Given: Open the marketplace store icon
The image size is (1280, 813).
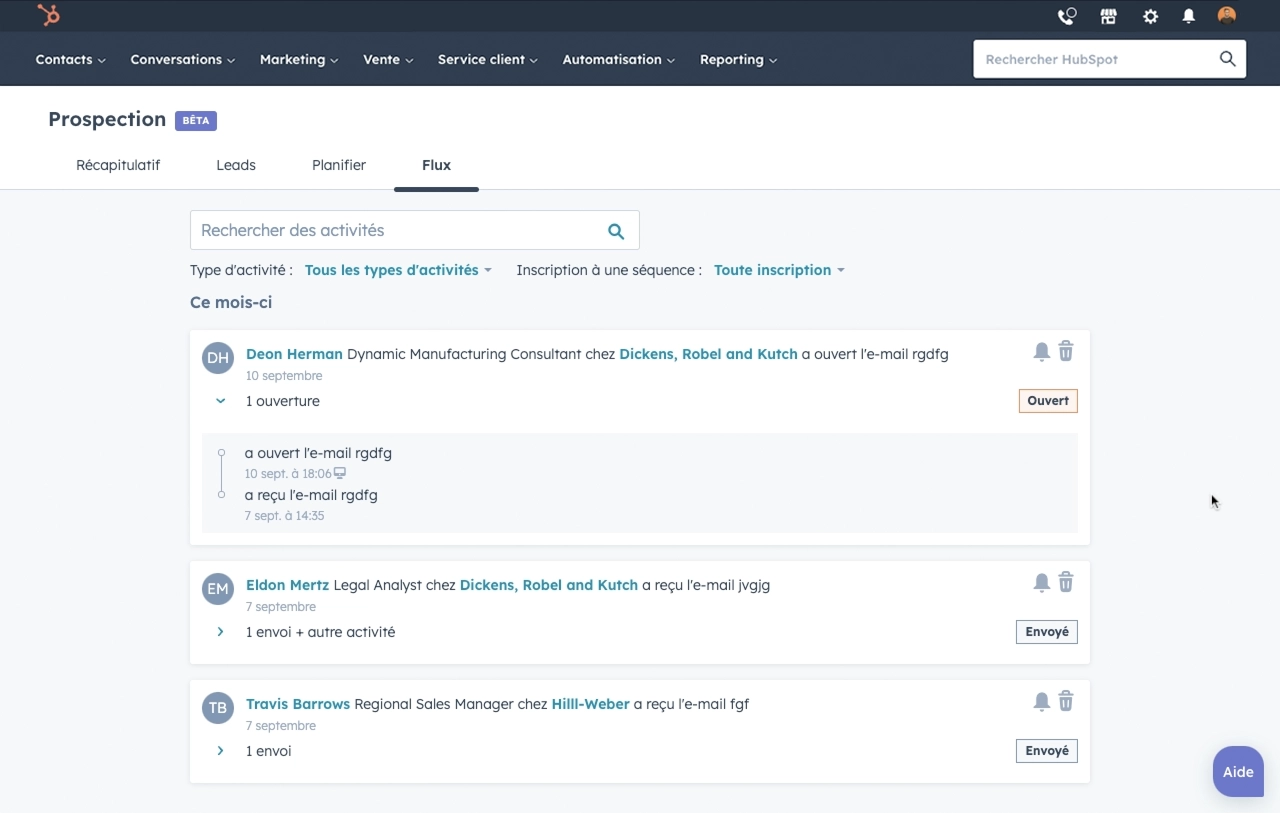Looking at the screenshot, I should pyautogui.click(x=1108, y=16).
